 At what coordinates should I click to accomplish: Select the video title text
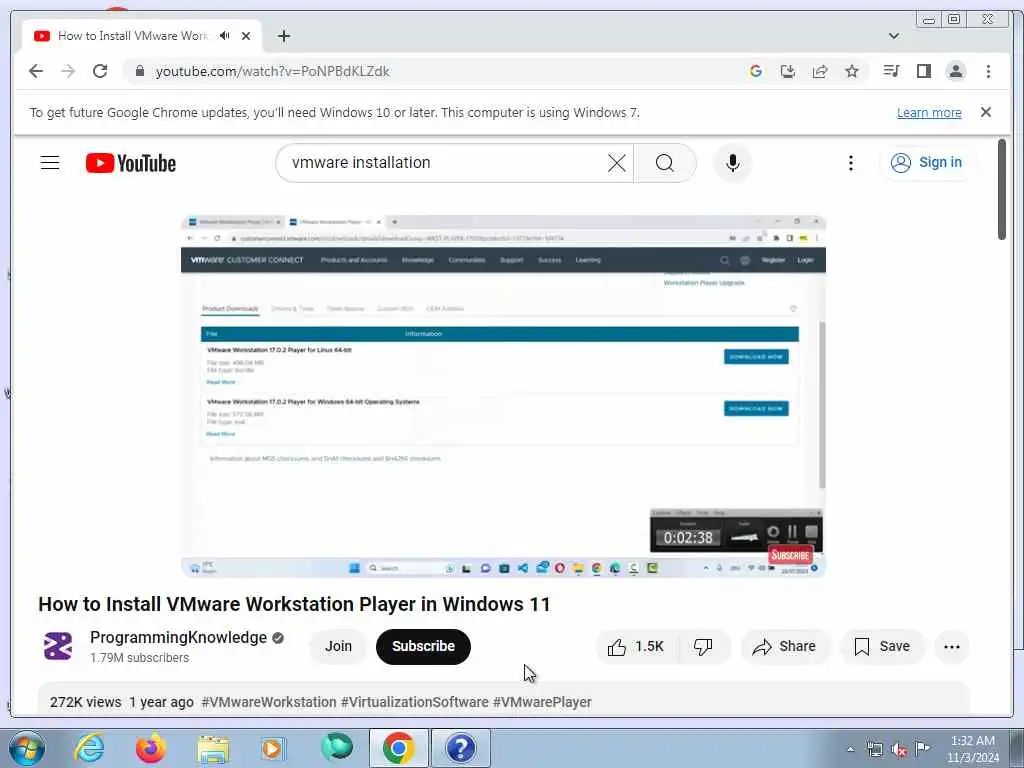click(x=294, y=604)
